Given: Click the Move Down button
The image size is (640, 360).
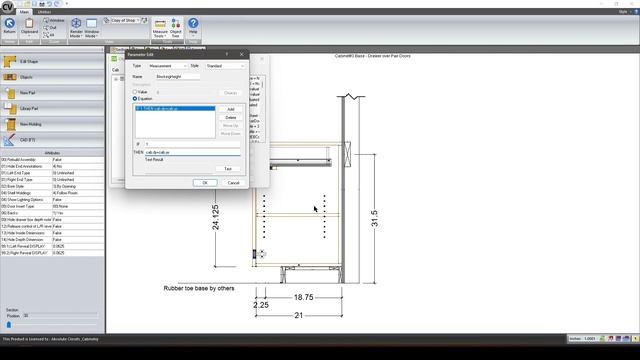Looking at the screenshot, I should click(231, 134).
